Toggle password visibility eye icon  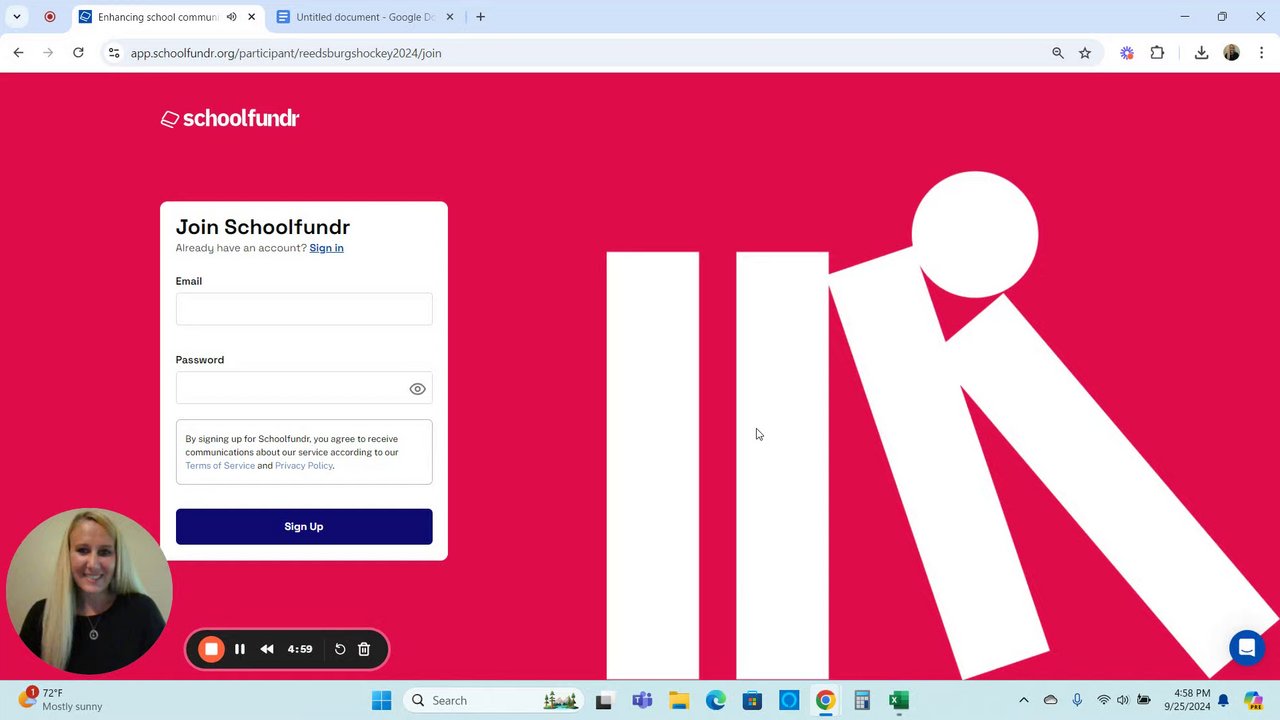[417, 389]
